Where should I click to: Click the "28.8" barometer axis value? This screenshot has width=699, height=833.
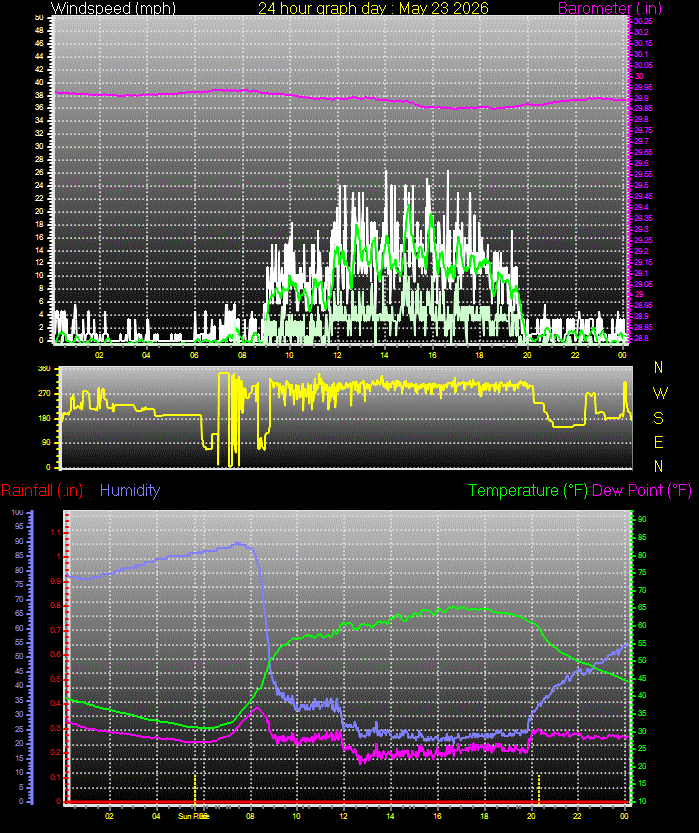pos(641,338)
